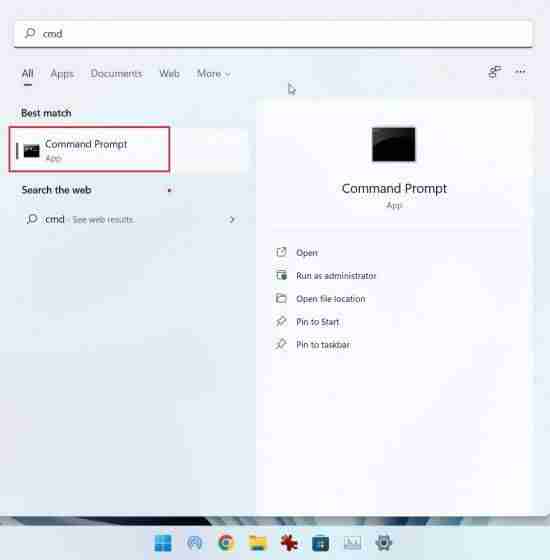Click the Command Prompt title in preview pane
550x560 pixels.
point(394,188)
